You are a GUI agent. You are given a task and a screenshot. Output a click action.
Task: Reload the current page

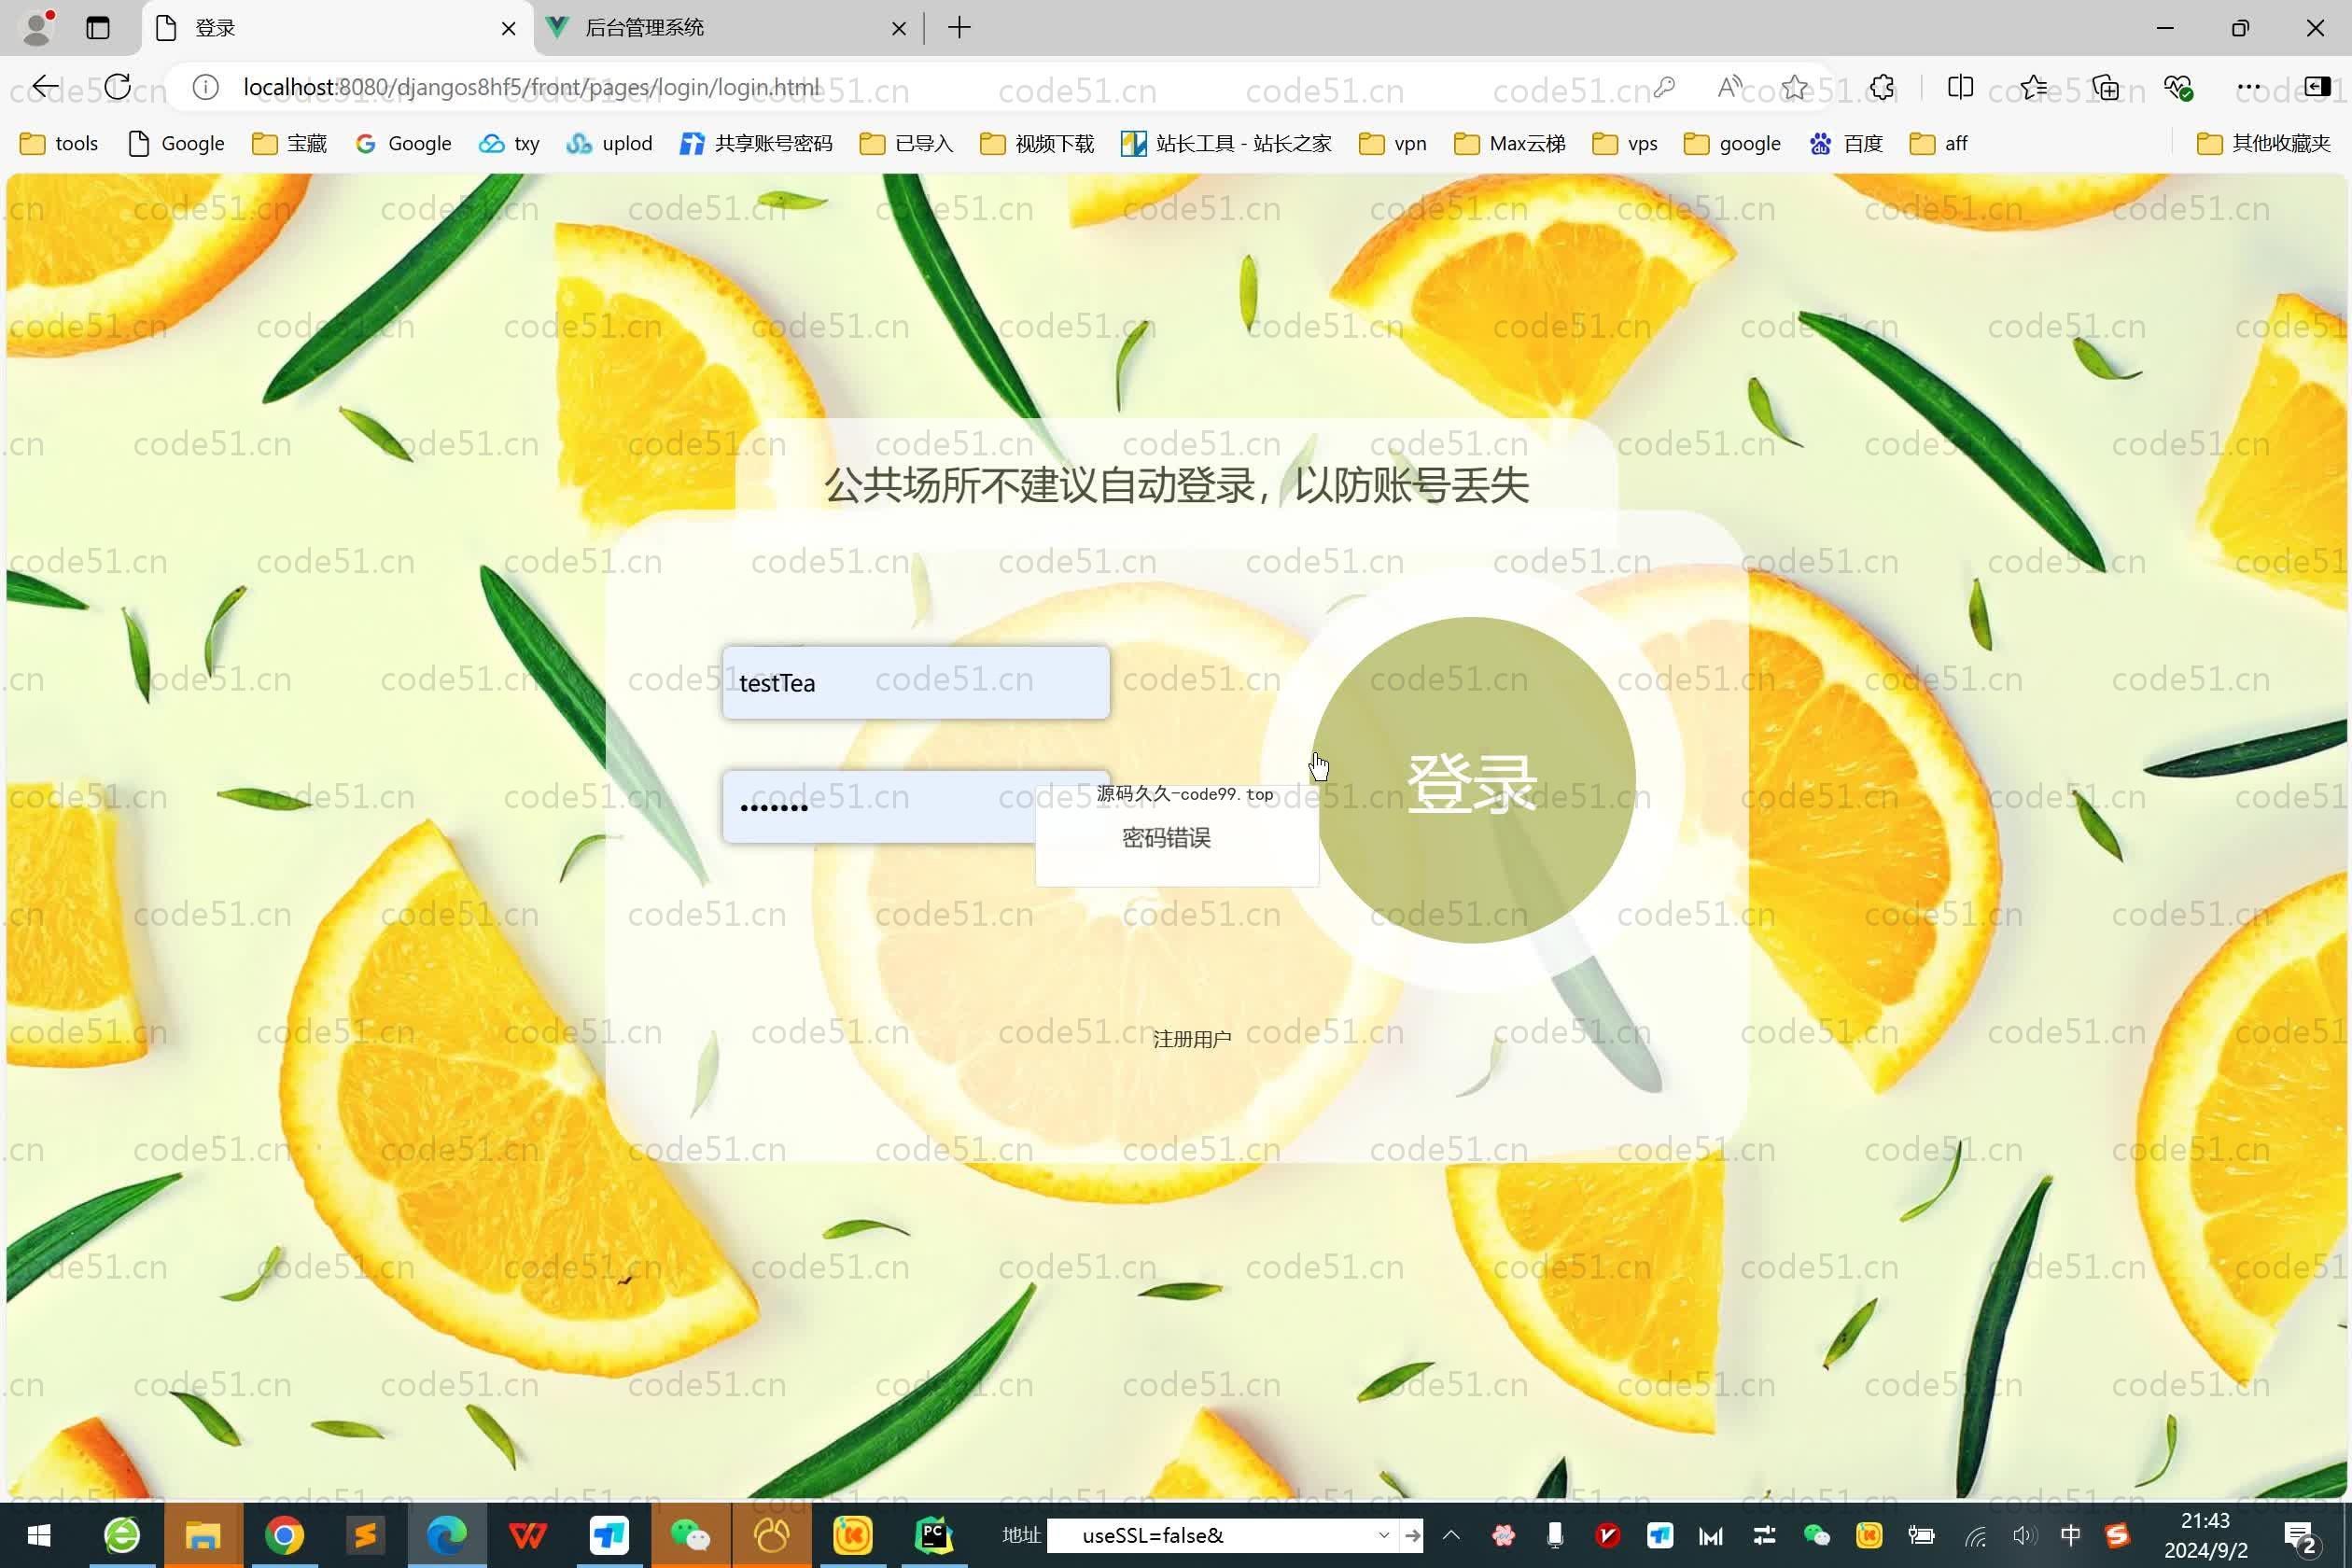pyautogui.click(x=117, y=87)
